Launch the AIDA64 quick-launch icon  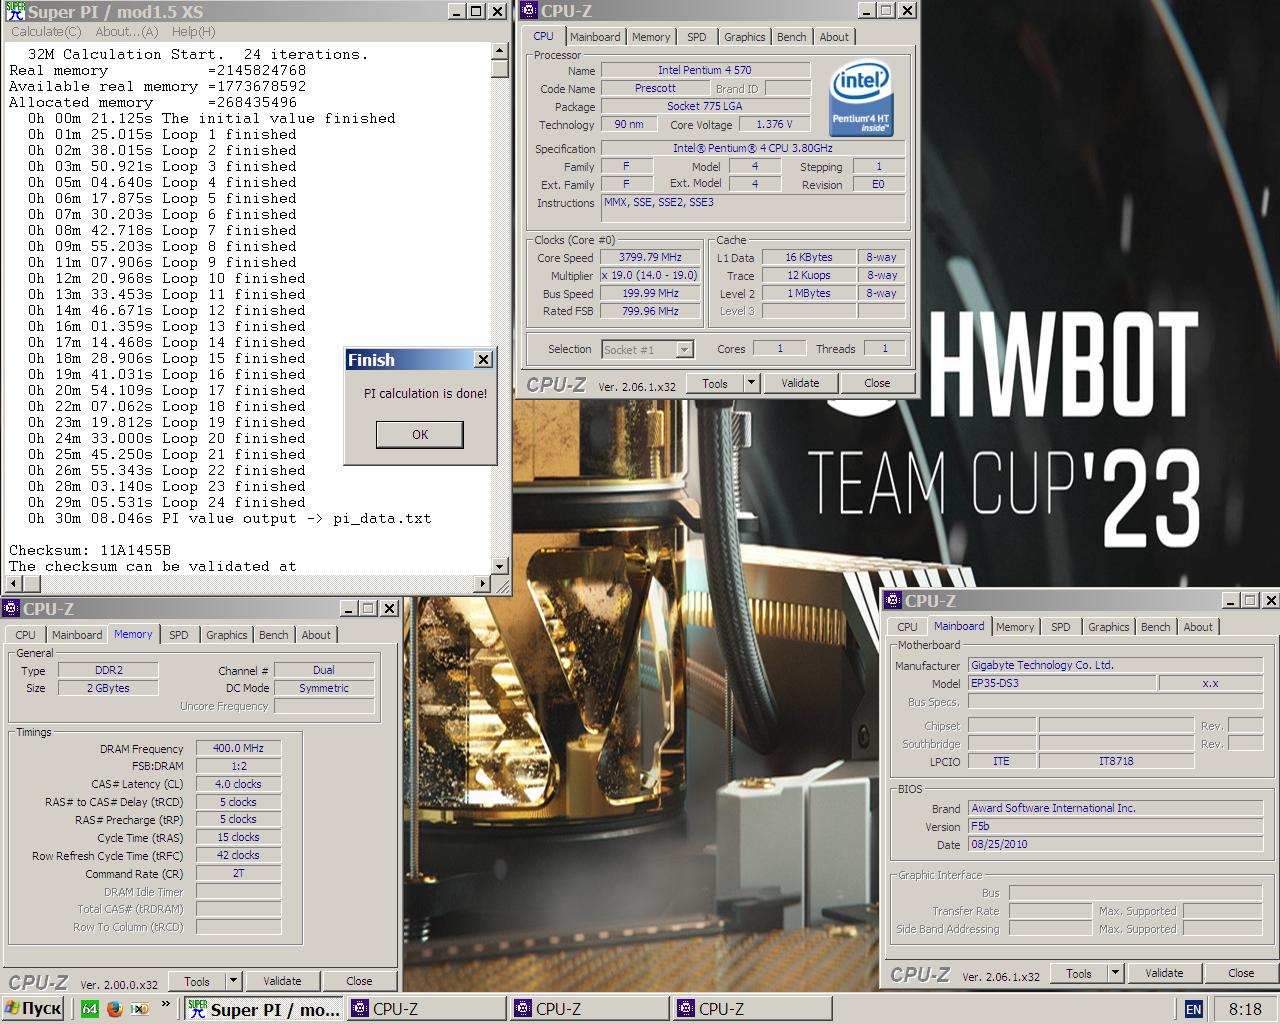(90, 1008)
